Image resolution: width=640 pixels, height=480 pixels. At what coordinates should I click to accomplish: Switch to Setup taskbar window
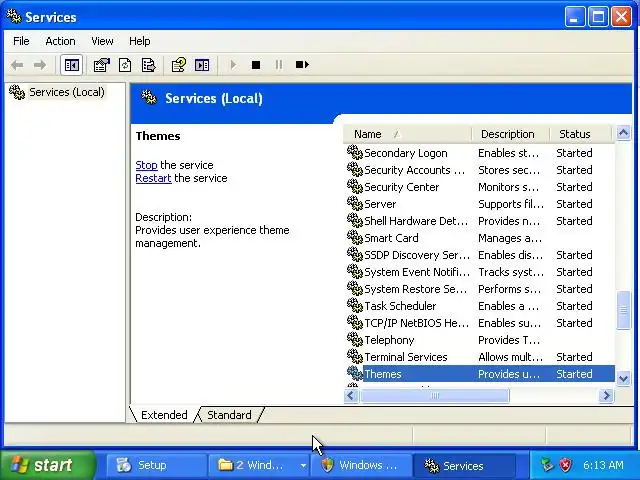coord(156,465)
